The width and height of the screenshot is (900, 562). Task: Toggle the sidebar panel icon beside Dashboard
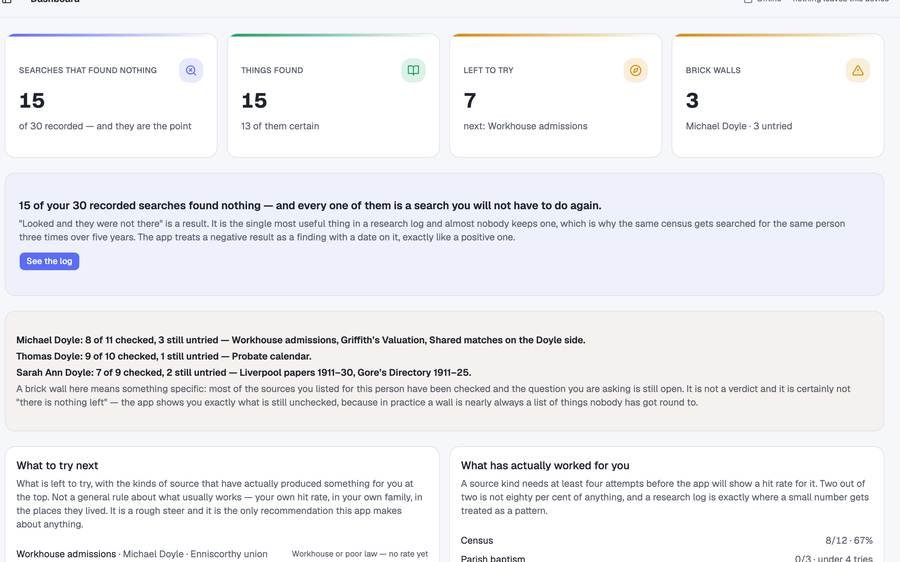(7, 1)
